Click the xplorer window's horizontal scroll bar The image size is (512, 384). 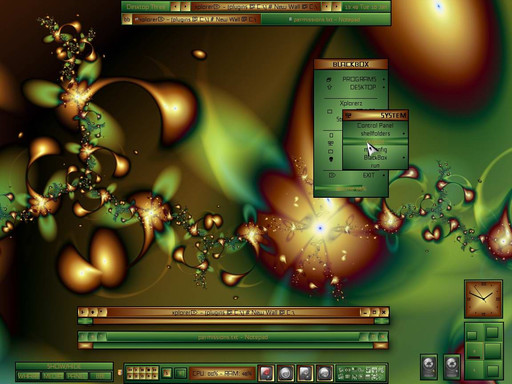[x=233, y=321]
